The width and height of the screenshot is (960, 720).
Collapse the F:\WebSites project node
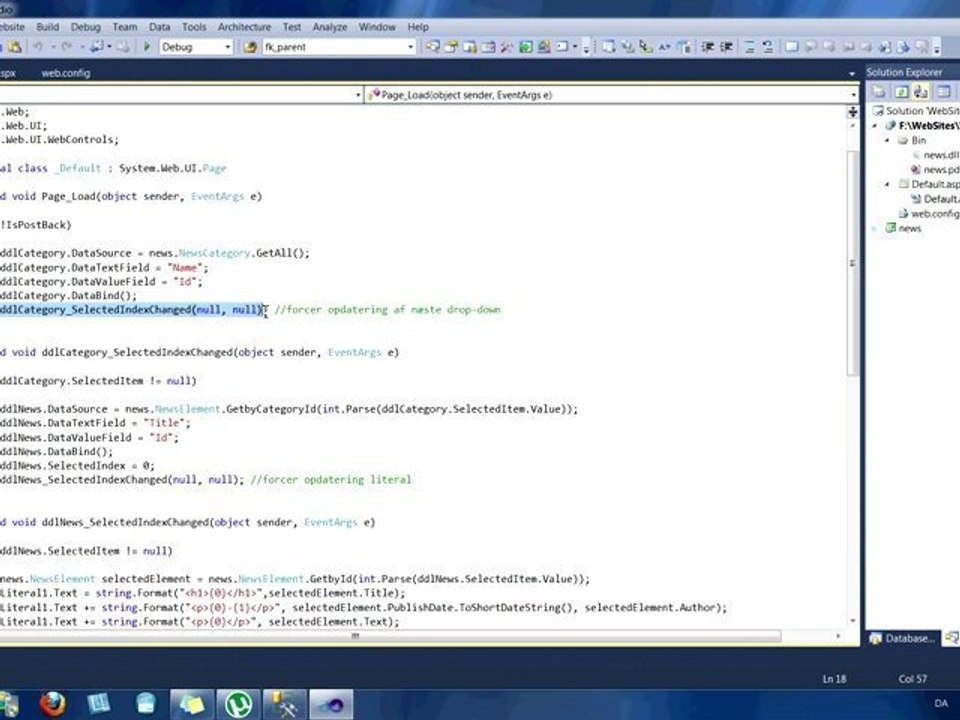point(876,126)
